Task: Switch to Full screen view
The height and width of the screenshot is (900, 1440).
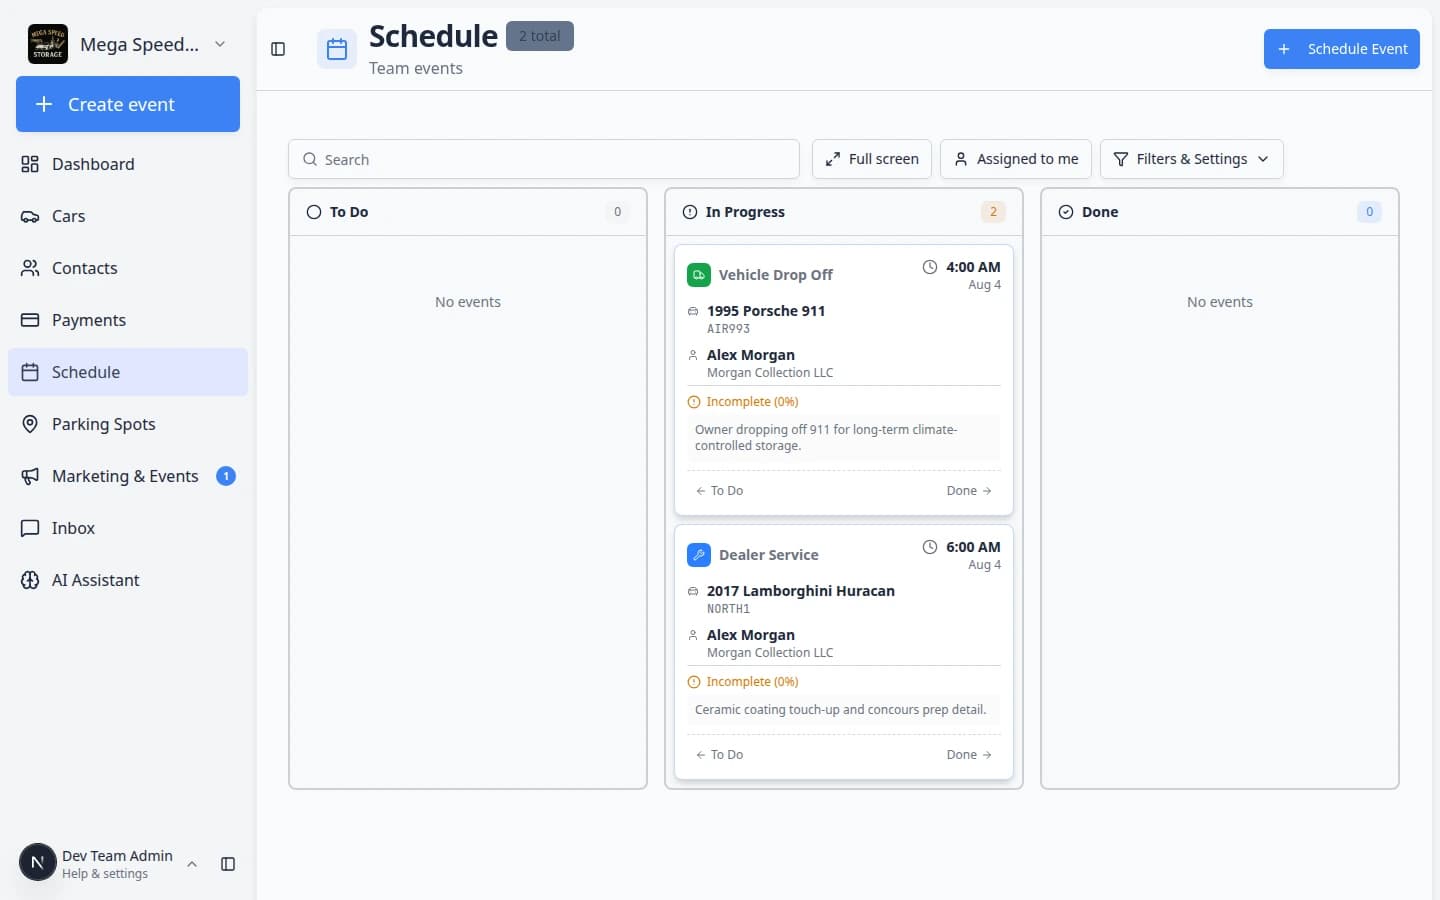Action: [x=872, y=159]
